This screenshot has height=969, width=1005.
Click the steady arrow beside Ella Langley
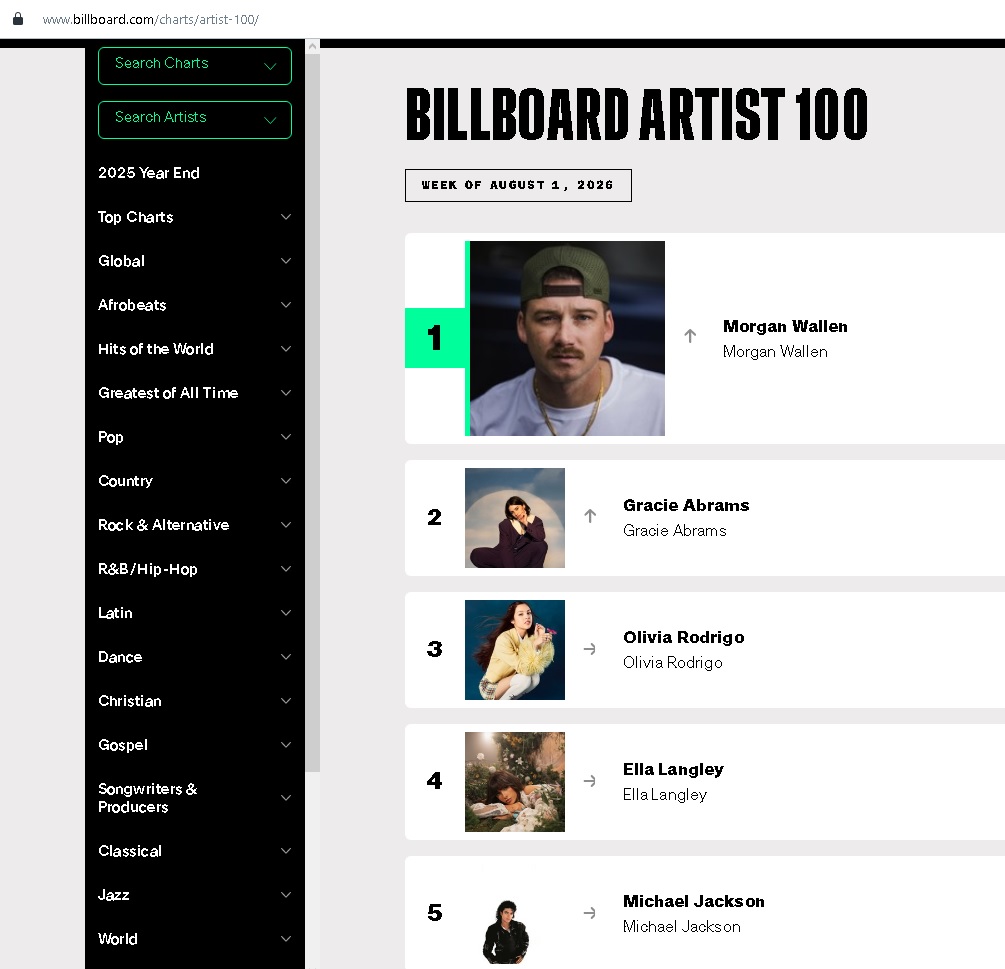coord(590,781)
